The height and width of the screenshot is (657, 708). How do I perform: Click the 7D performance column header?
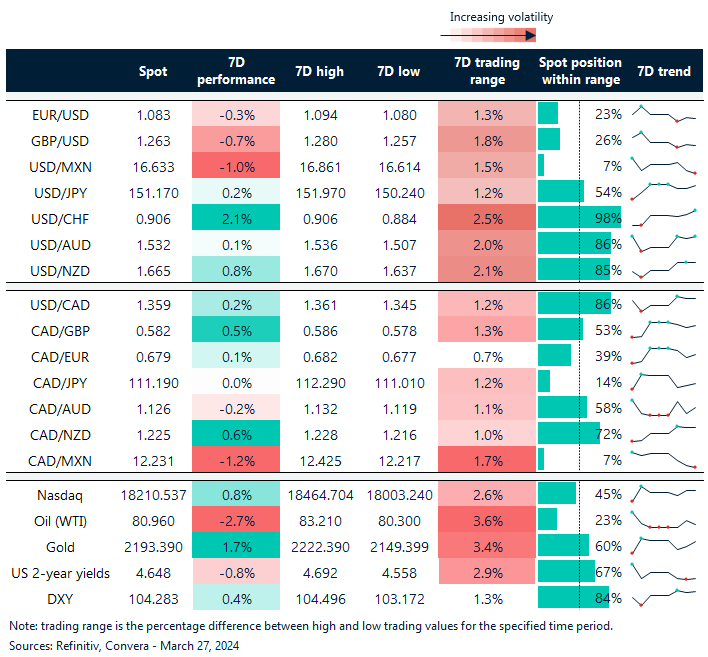[x=235, y=71]
